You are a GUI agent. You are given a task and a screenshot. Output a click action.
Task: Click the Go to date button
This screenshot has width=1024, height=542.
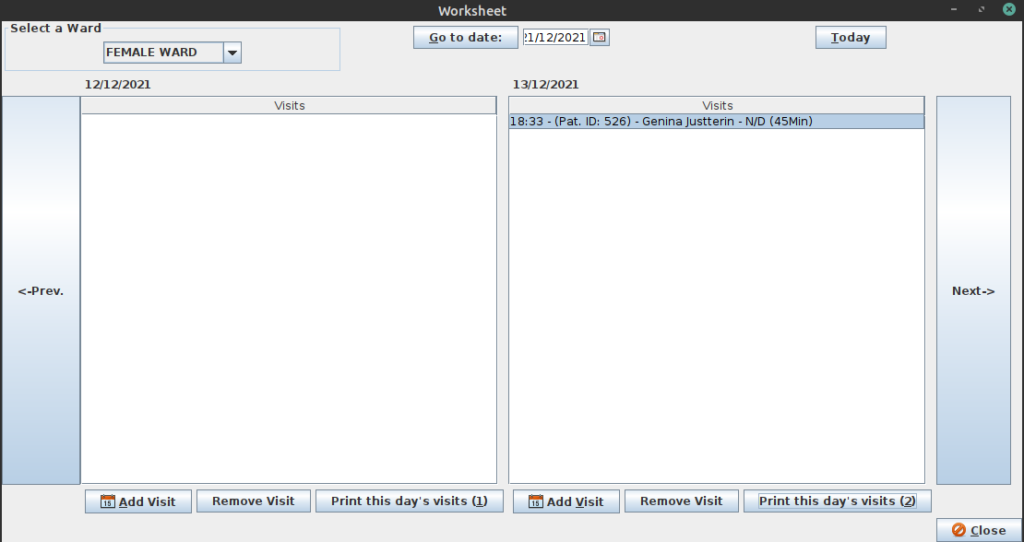466,37
